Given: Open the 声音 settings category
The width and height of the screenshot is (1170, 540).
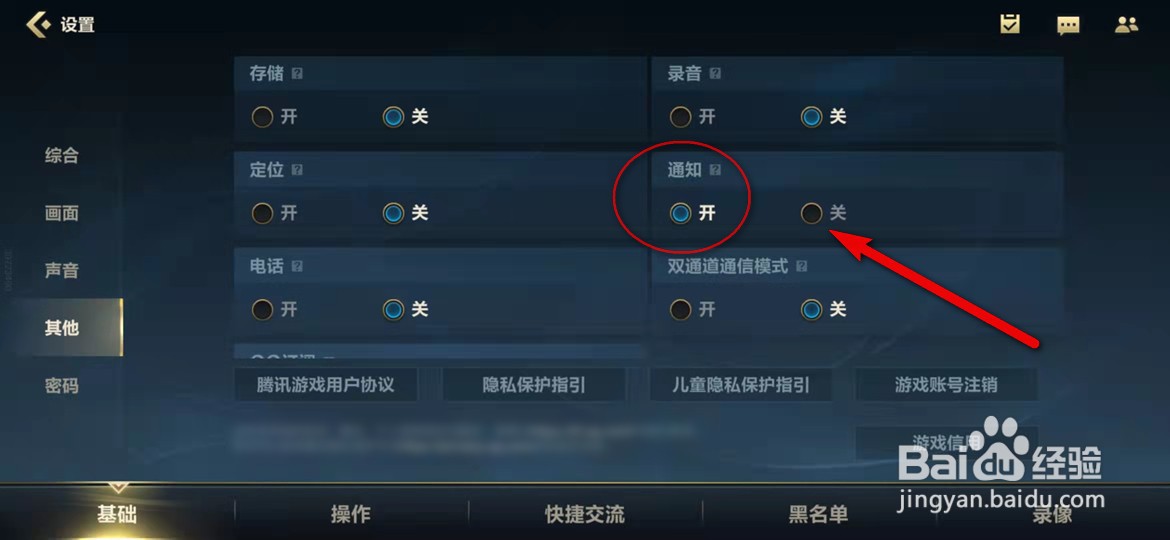Looking at the screenshot, I should point(62,271).
